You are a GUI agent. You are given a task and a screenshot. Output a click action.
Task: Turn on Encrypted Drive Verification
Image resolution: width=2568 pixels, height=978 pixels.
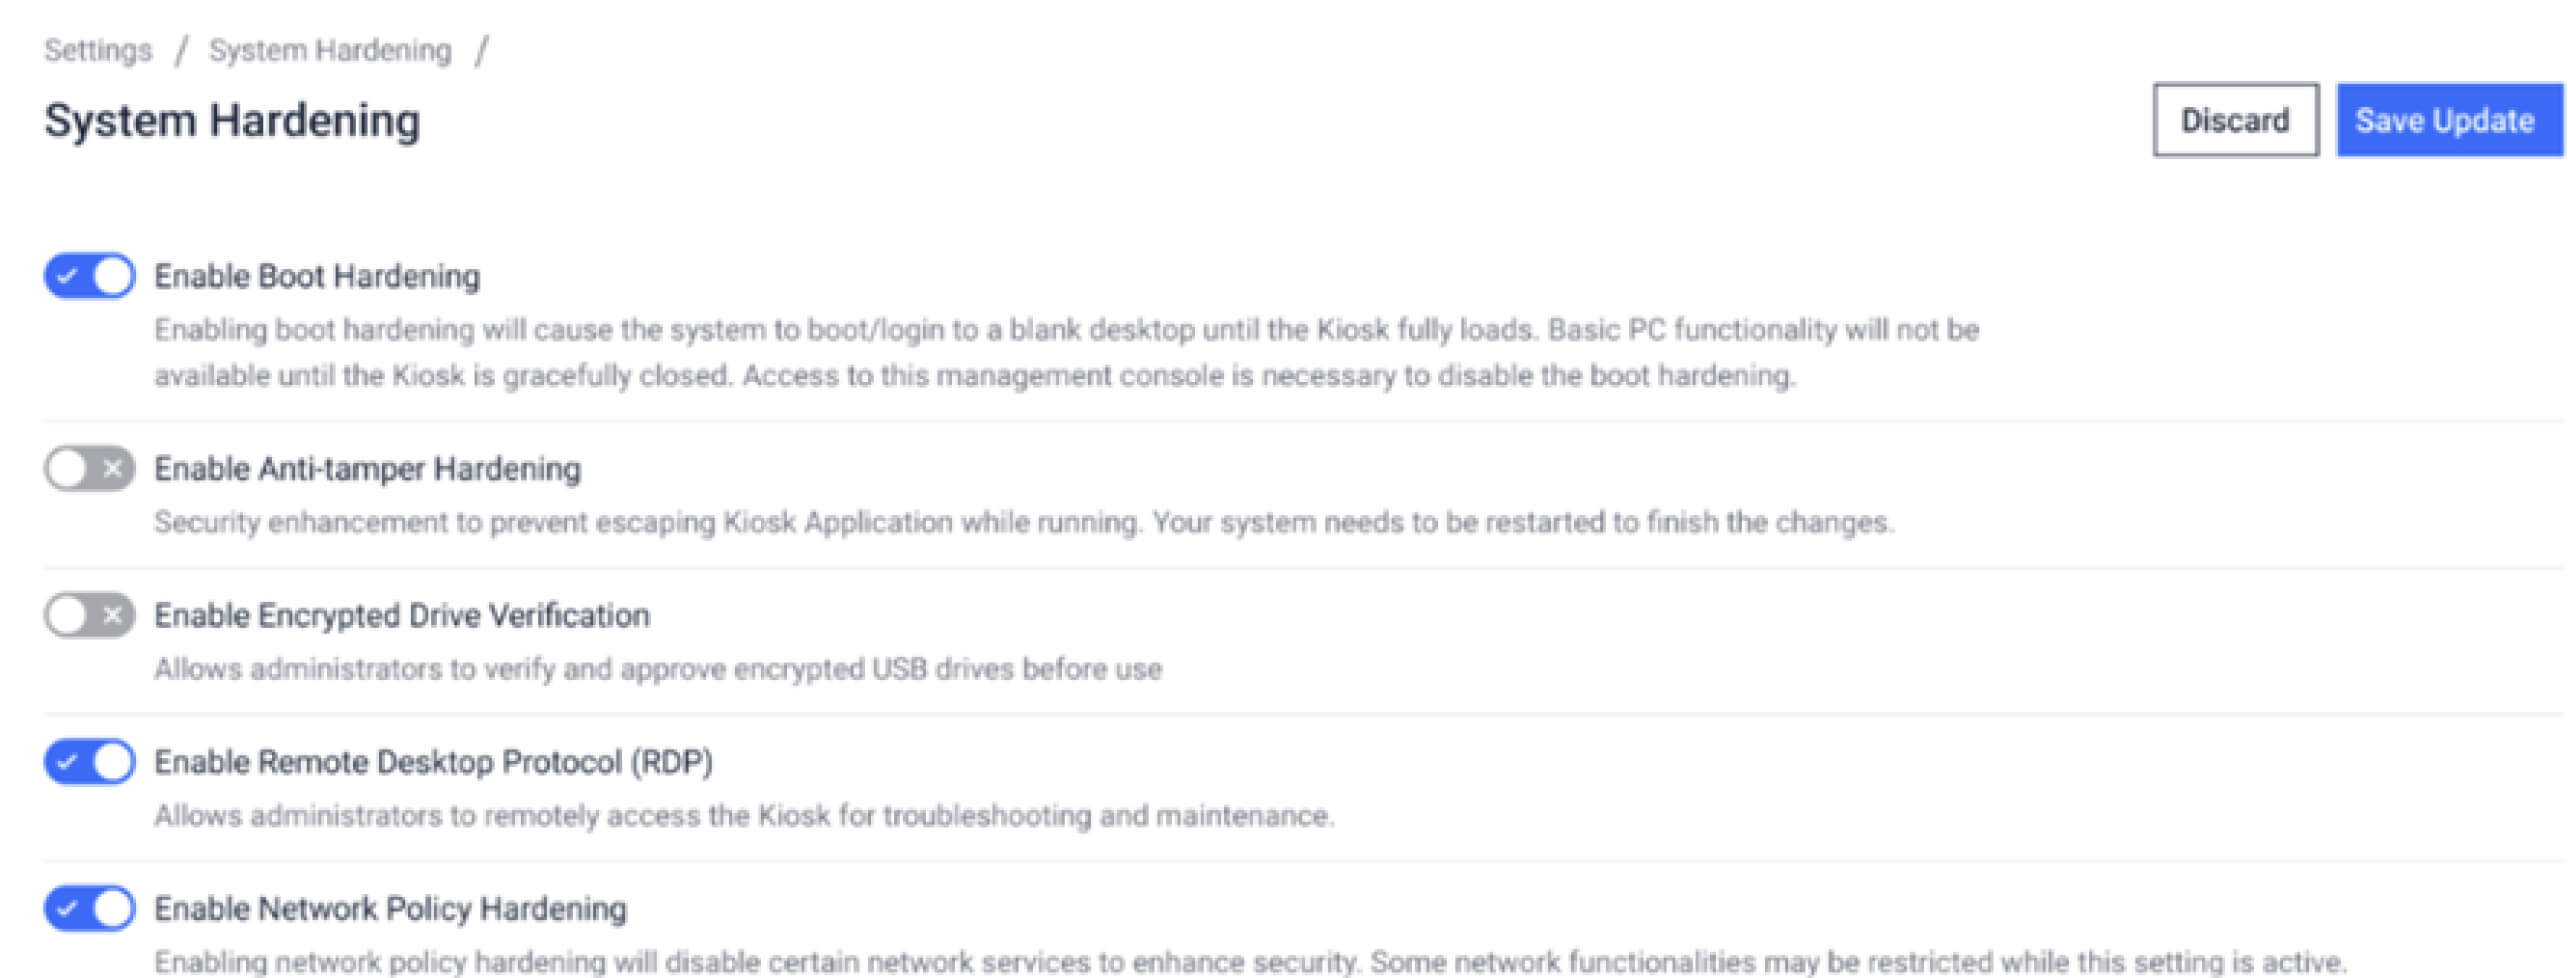89,616
